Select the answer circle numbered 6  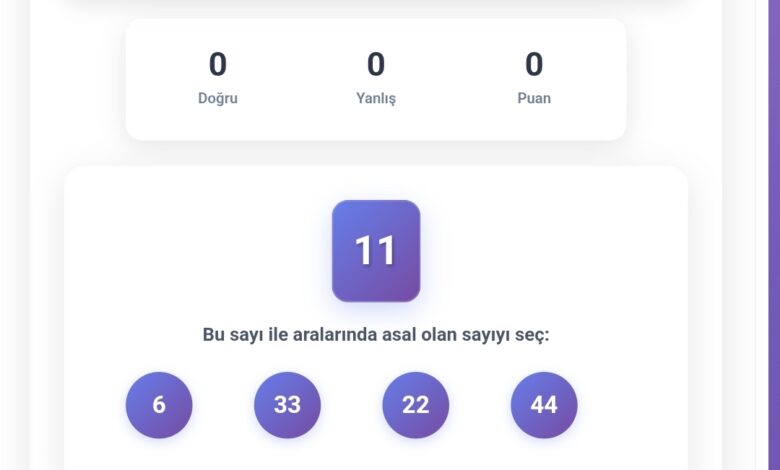coord(159,405)
